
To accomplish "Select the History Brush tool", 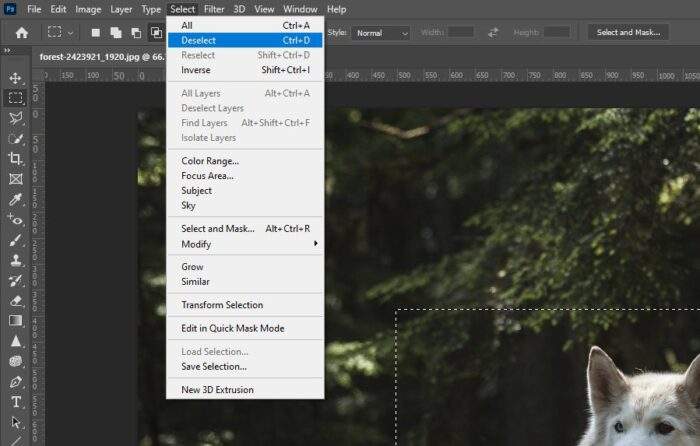I will pos(16,280).
